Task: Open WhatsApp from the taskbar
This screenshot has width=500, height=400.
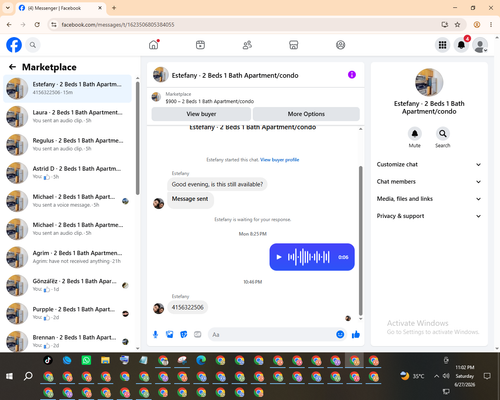Action: [x=86, y=360]
